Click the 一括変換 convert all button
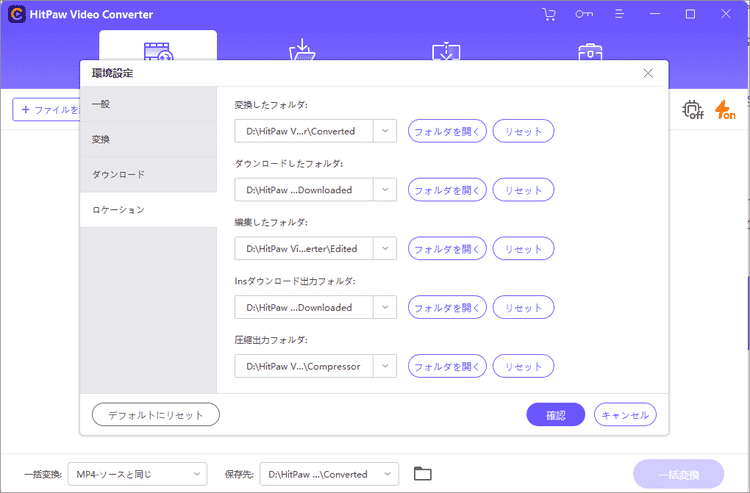 pos(678,474)
